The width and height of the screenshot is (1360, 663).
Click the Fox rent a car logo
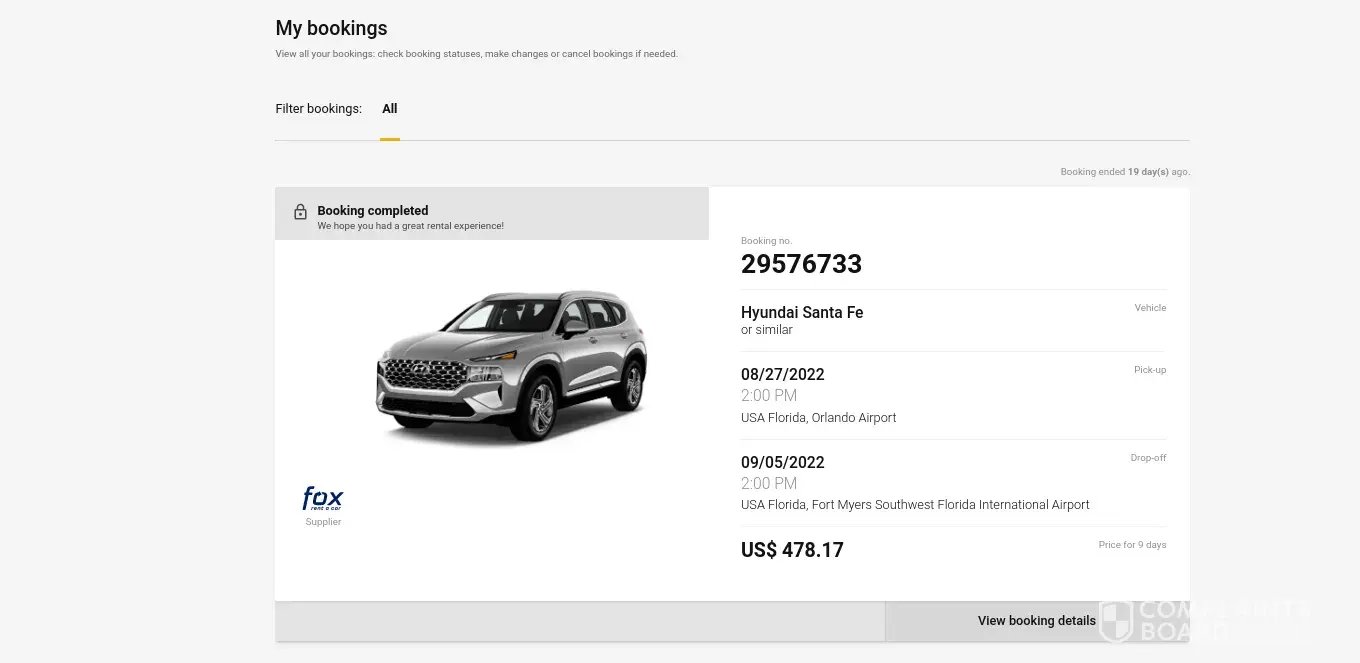[323, 498]
